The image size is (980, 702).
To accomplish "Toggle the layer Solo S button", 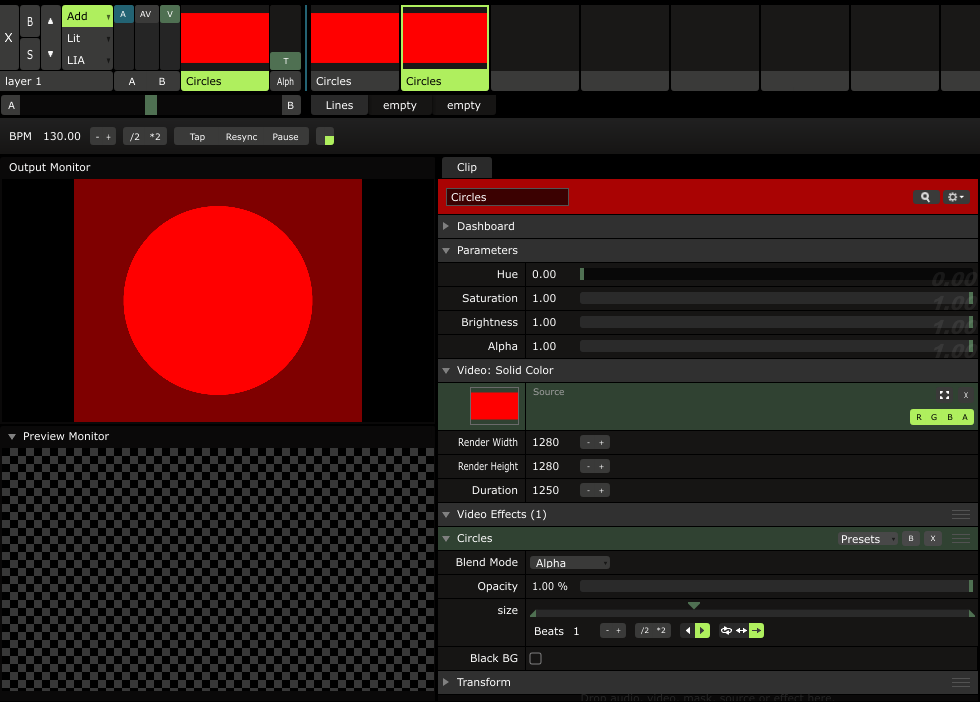I will [30, 54].
